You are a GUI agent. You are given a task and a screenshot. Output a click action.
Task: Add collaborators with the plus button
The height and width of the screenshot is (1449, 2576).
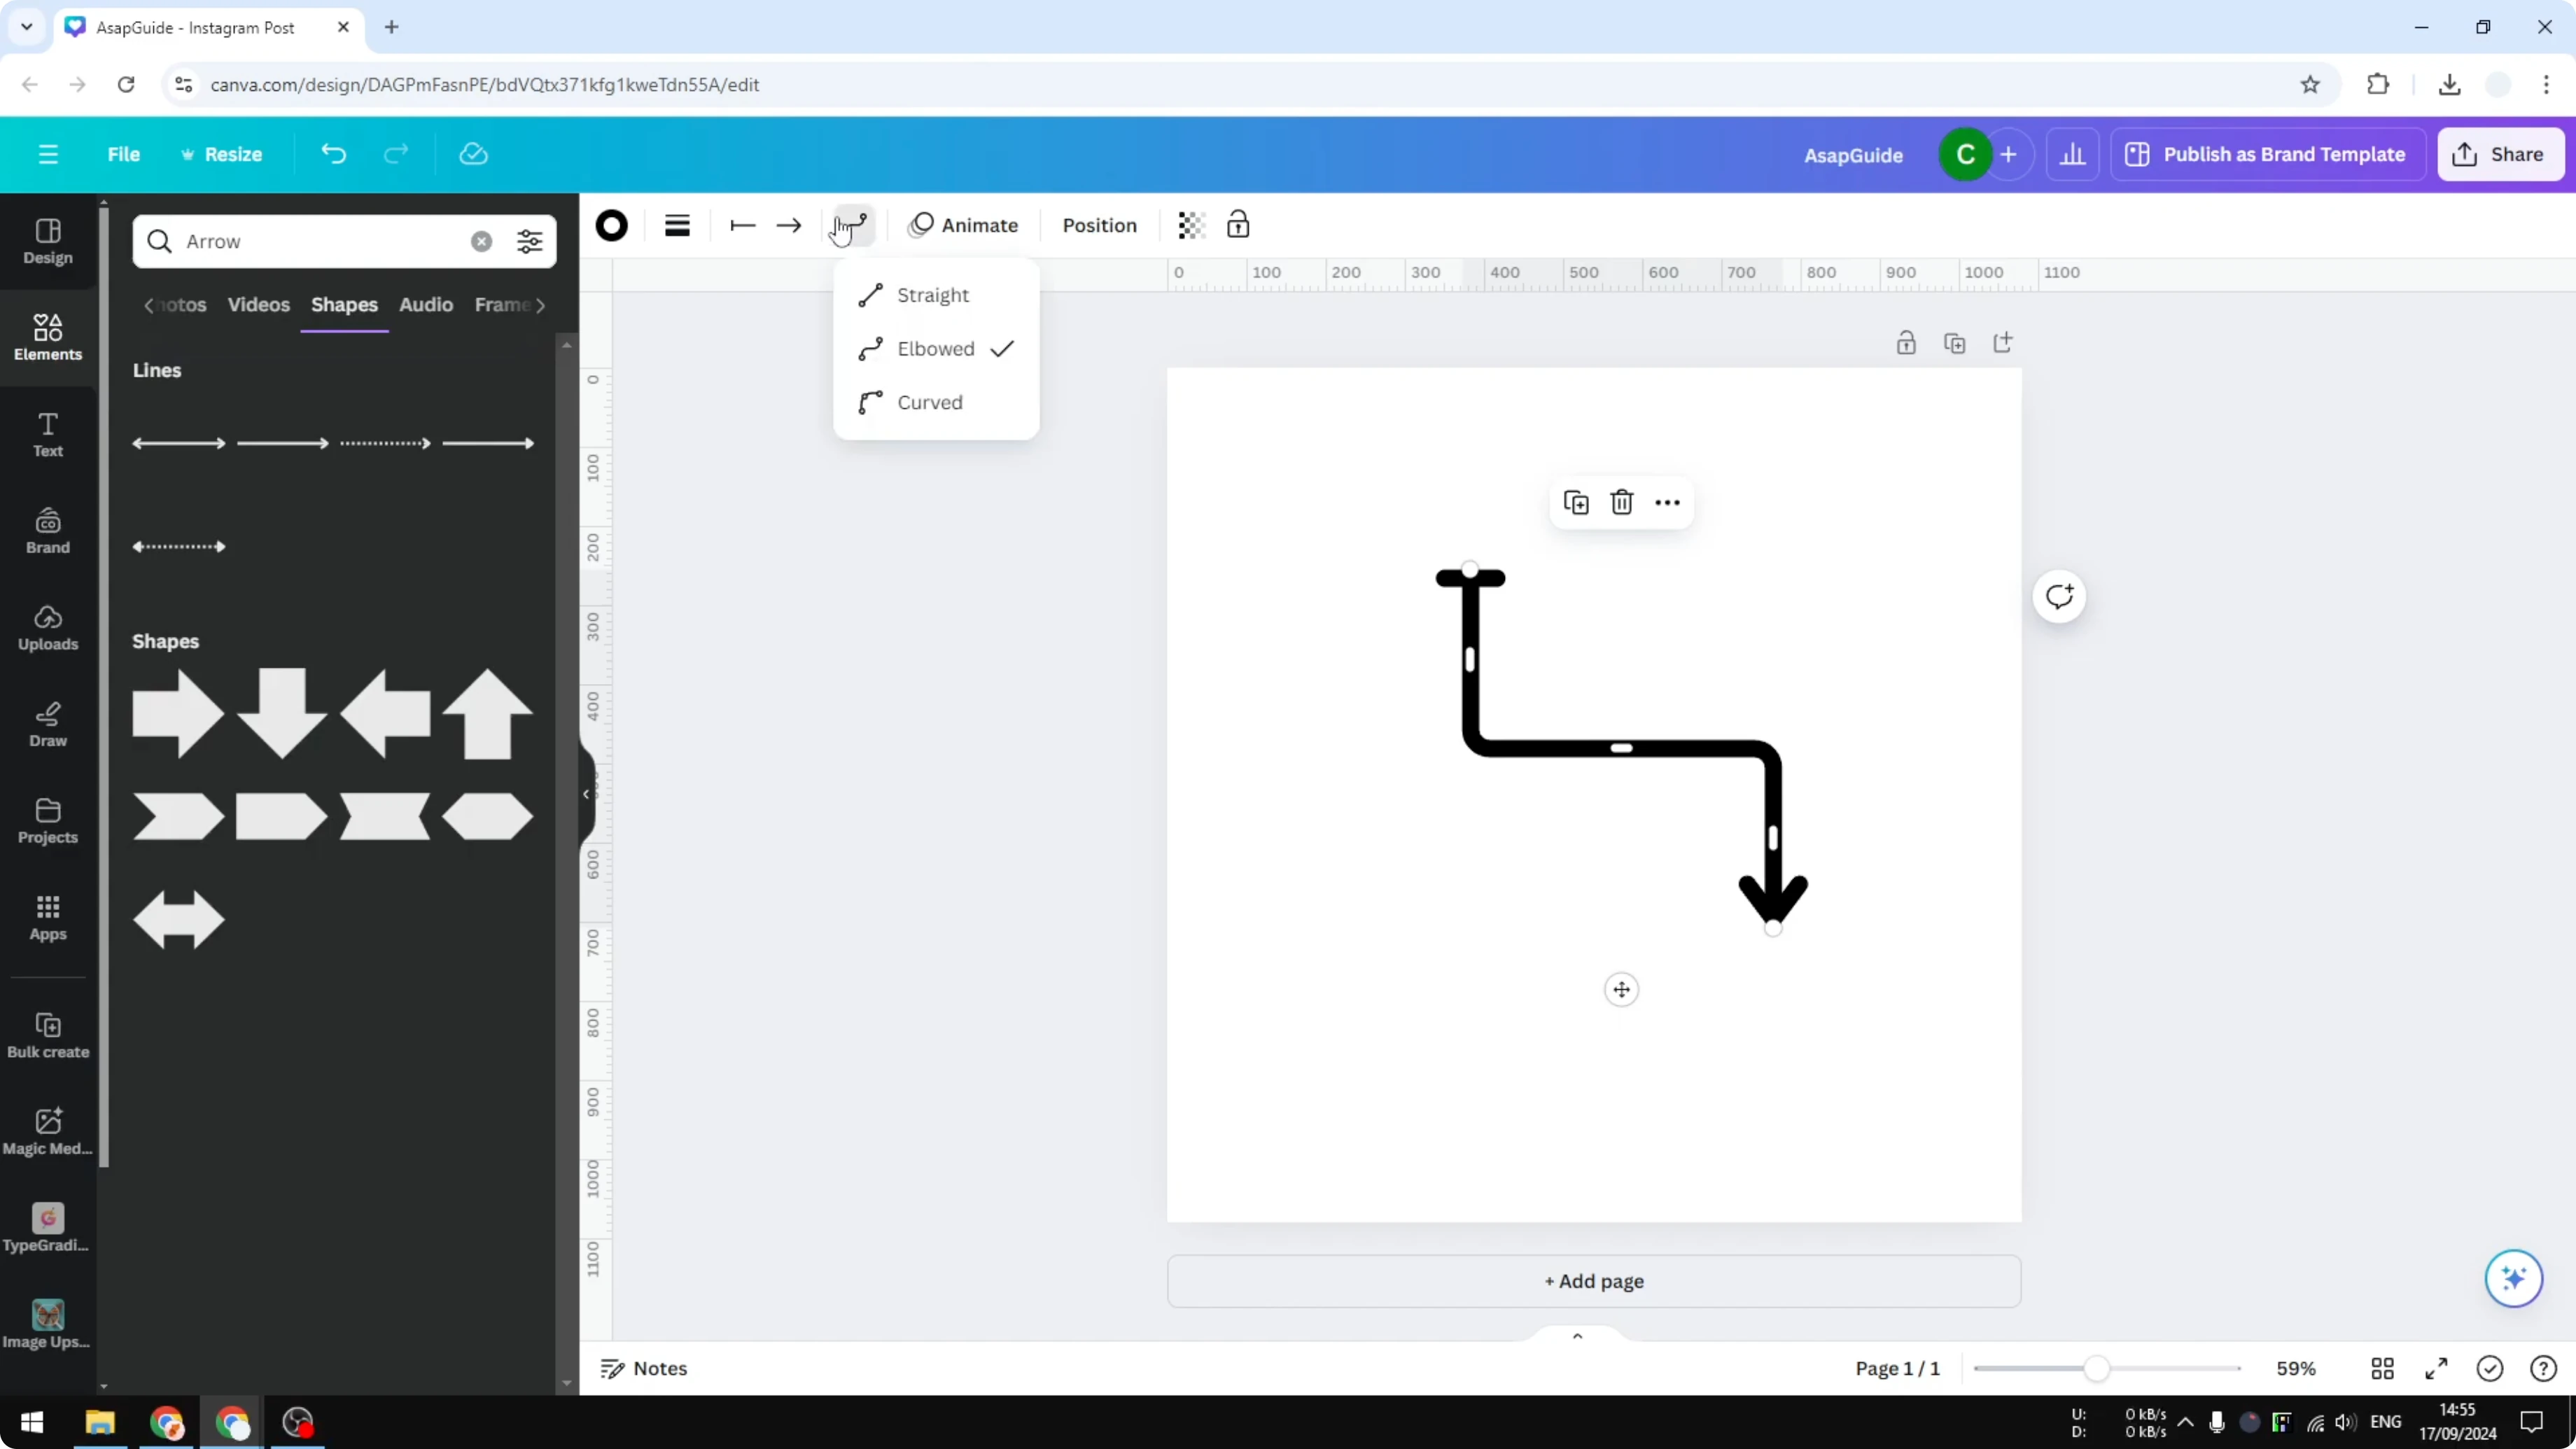pos(2008,154)
